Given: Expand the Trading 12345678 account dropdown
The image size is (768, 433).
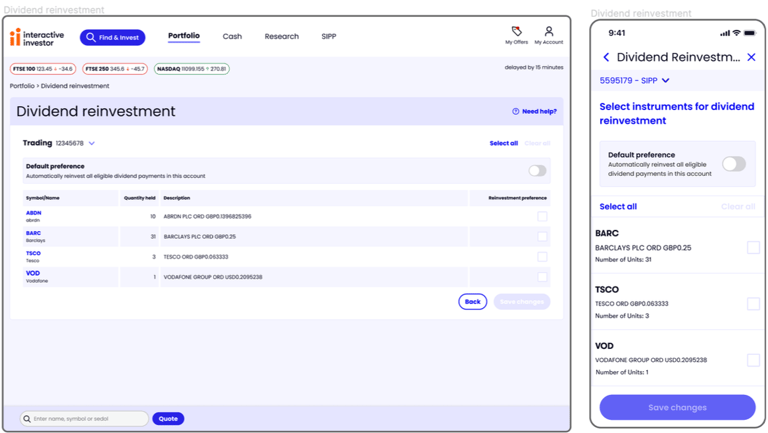Looking at the screenshot, I should [x=92, y=143].
